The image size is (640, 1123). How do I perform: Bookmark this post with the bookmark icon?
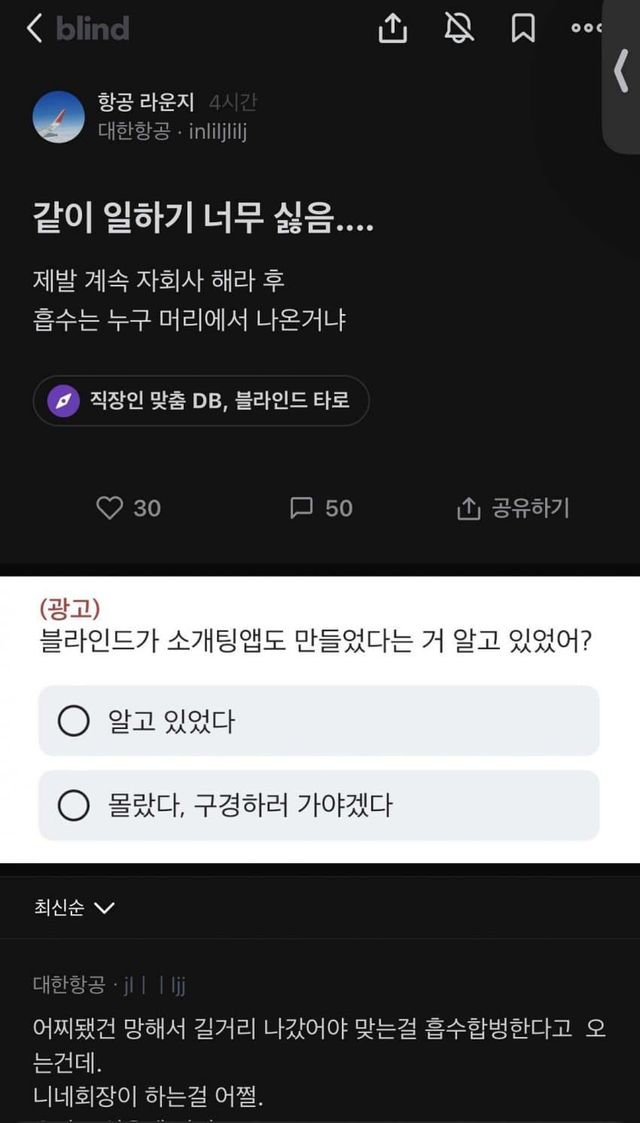pyautogui.click(x=523, y=29)
